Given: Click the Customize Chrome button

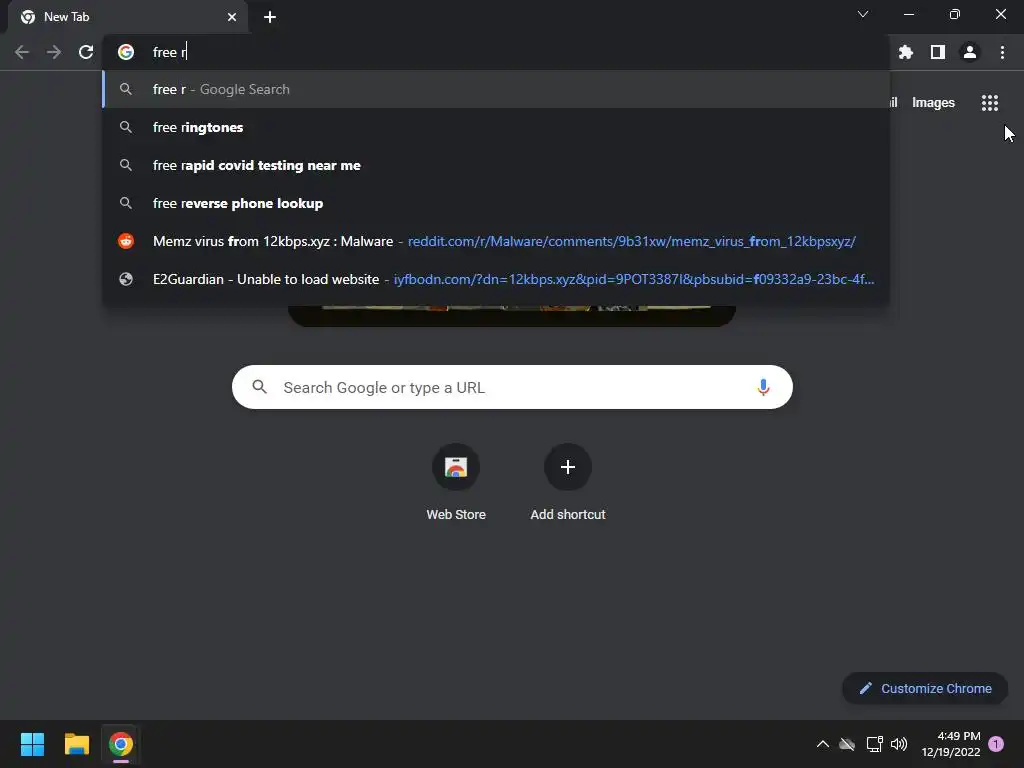Looking at the screenshot, I should [x=925, y=688].
